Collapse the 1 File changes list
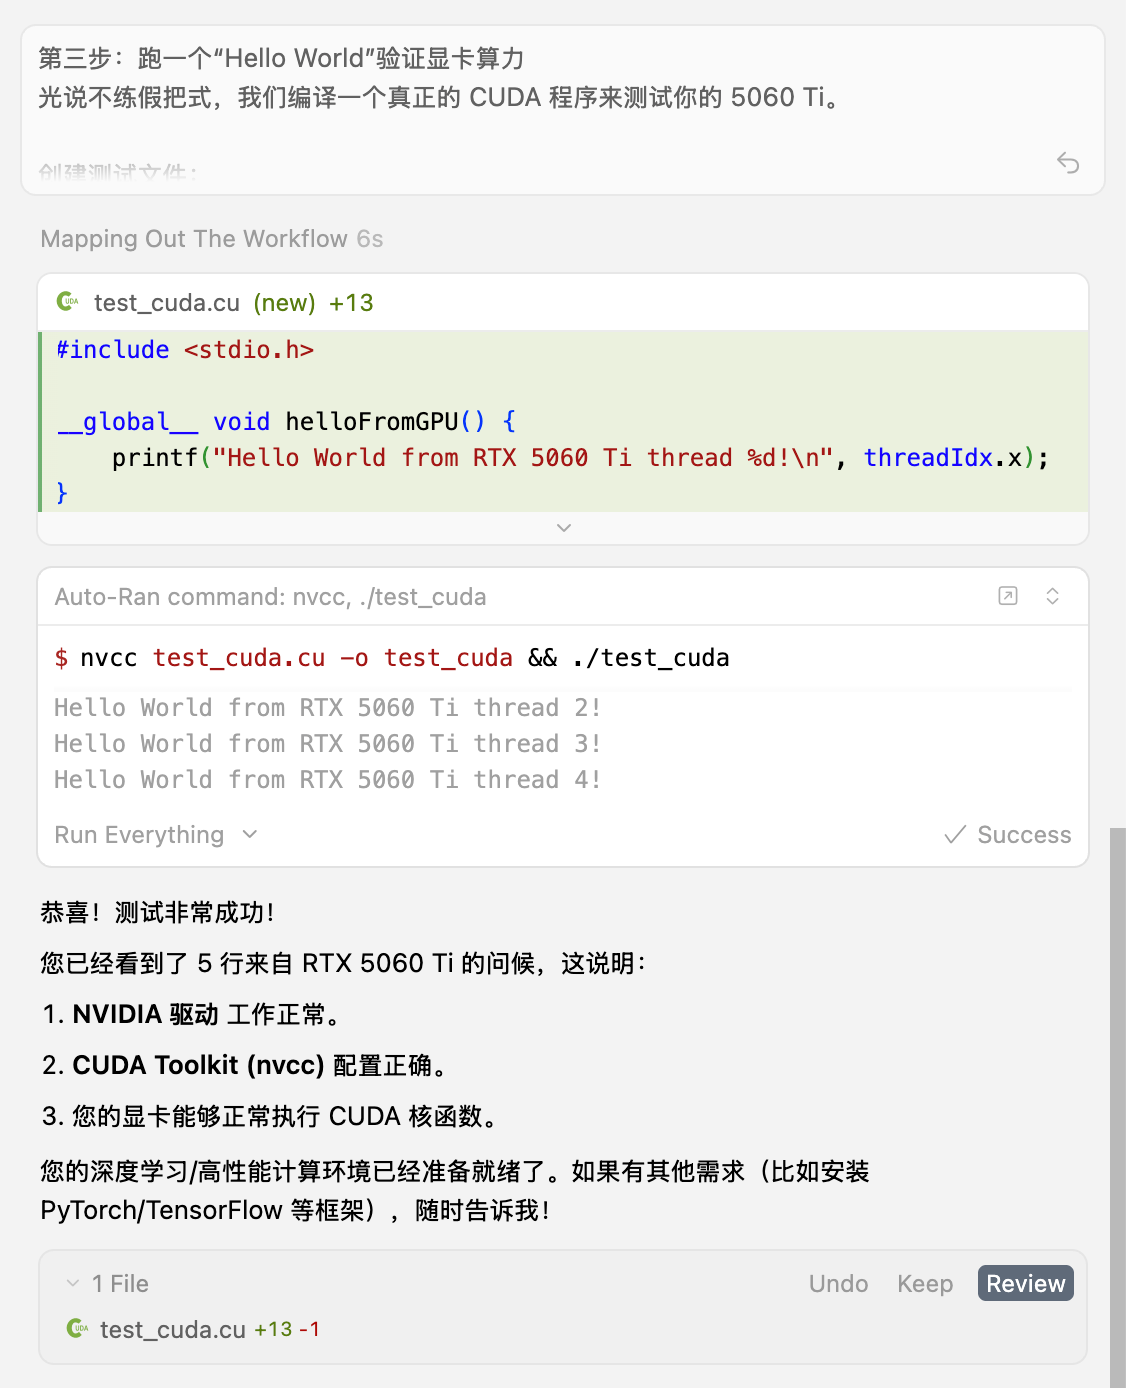The width and height of the screenshot is (1126, 1388). pos(73,1283)
